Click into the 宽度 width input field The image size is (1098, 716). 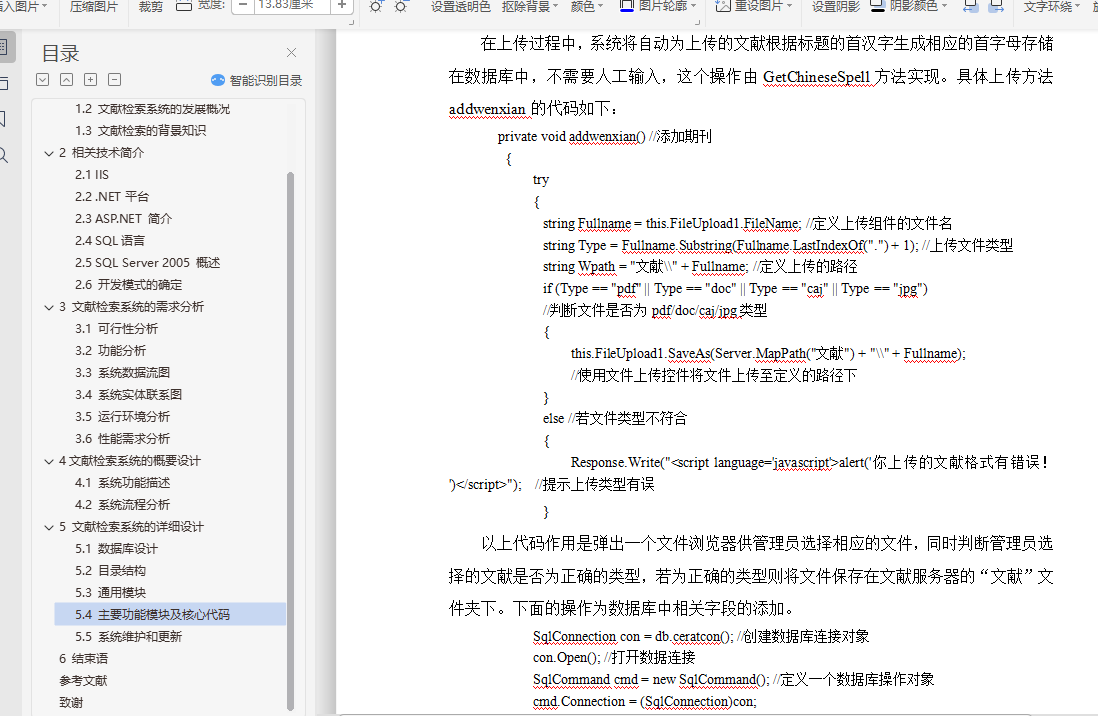point(291,6)
